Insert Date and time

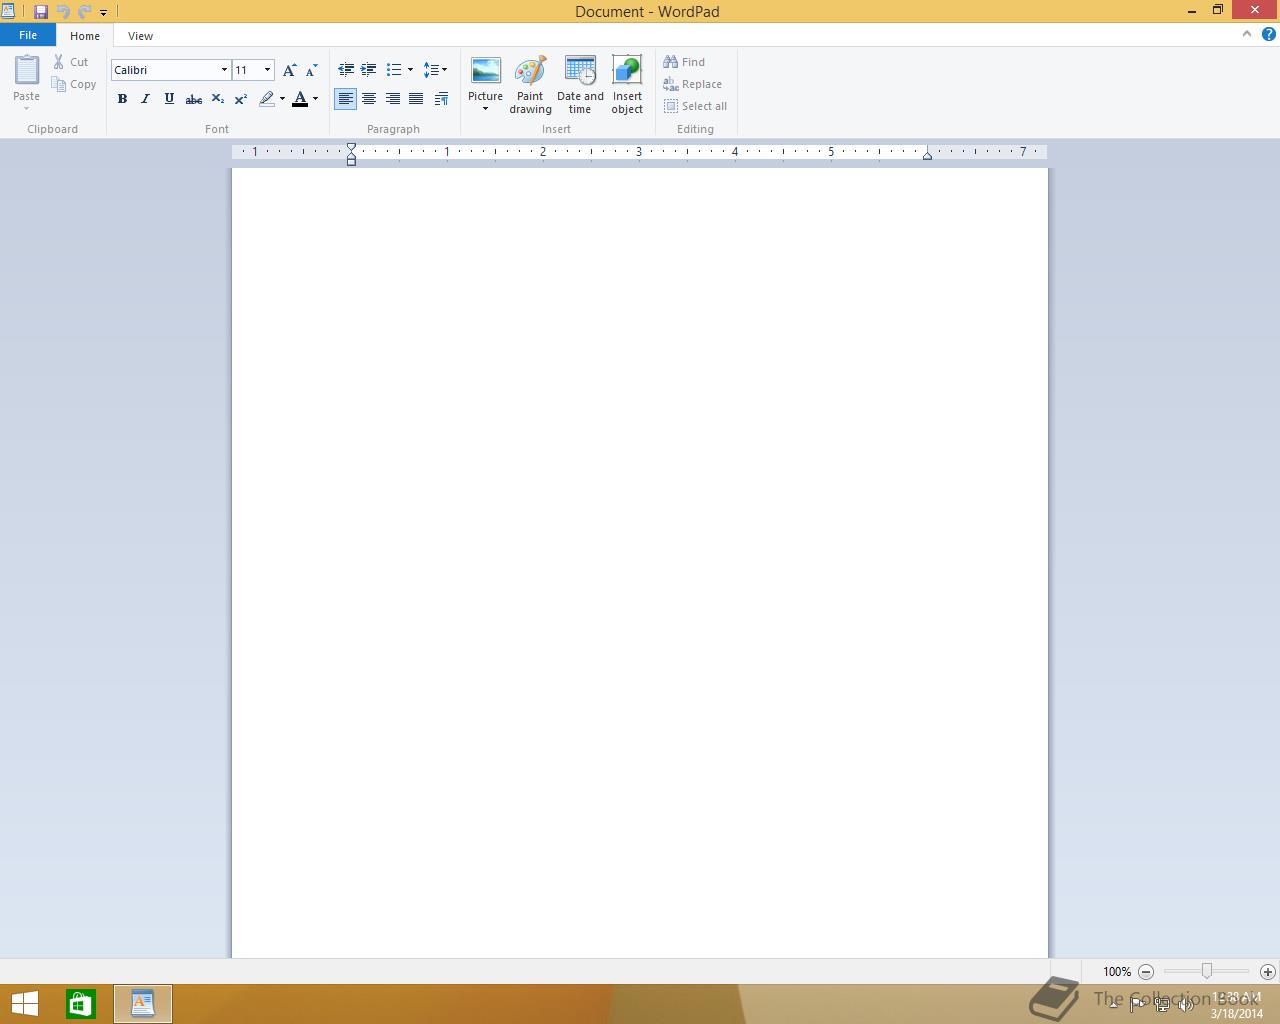pyautogui.click(x=580, y=85)
